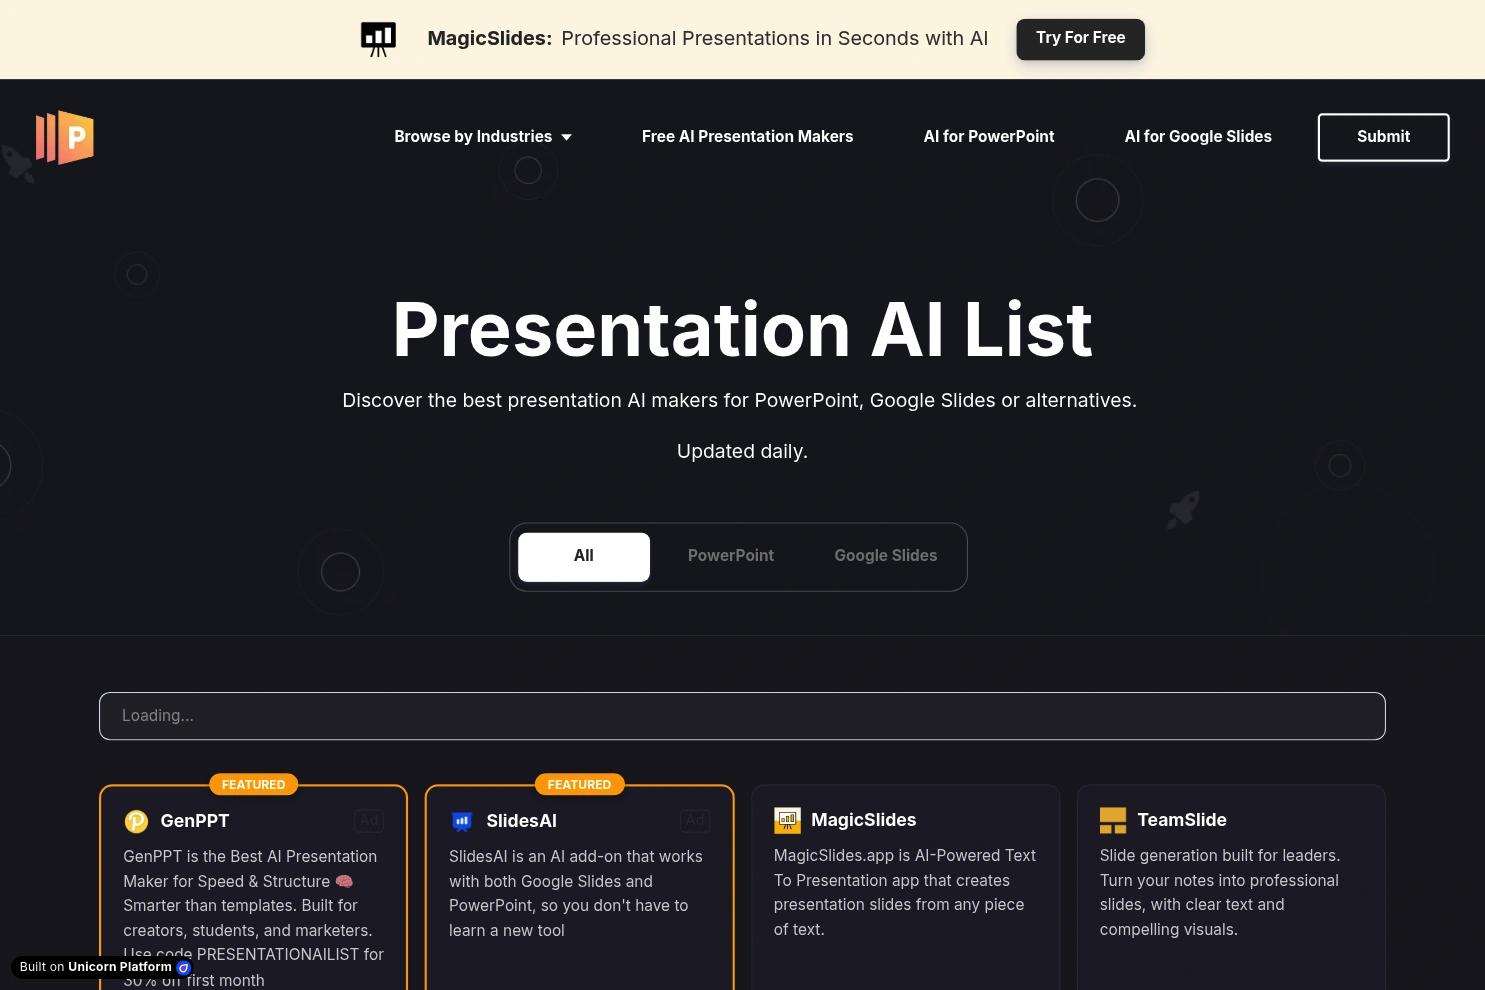Switch to the Google Slides filter
1485x990 pixels.
coord(885,556)
